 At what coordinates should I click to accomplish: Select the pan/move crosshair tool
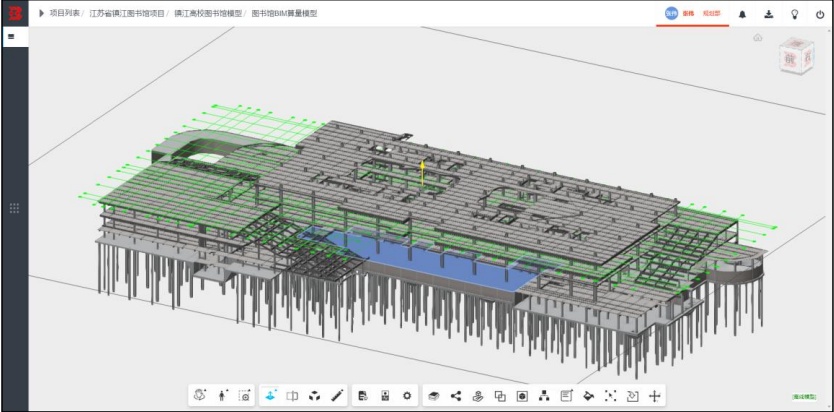coord(654,396)
